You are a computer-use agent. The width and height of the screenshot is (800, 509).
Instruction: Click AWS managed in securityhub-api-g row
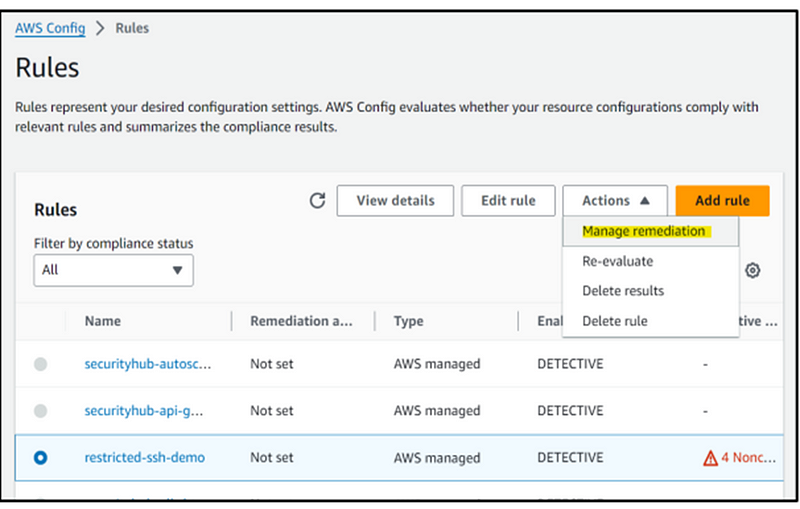coord(437,411)
